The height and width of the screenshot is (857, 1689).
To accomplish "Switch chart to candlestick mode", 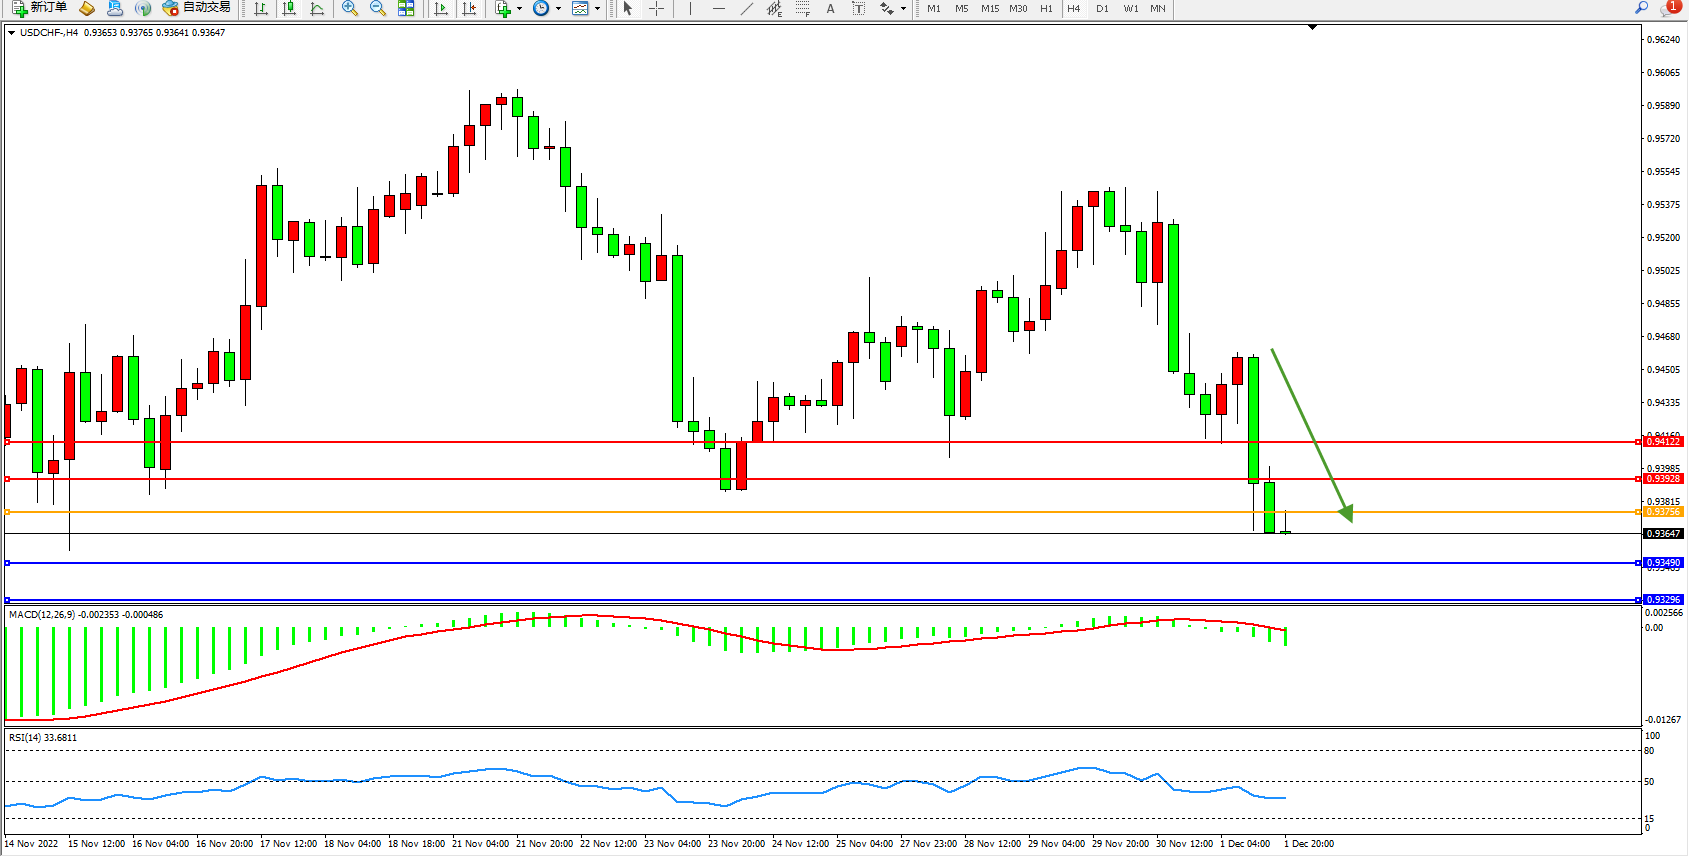I will coord(289,8).
